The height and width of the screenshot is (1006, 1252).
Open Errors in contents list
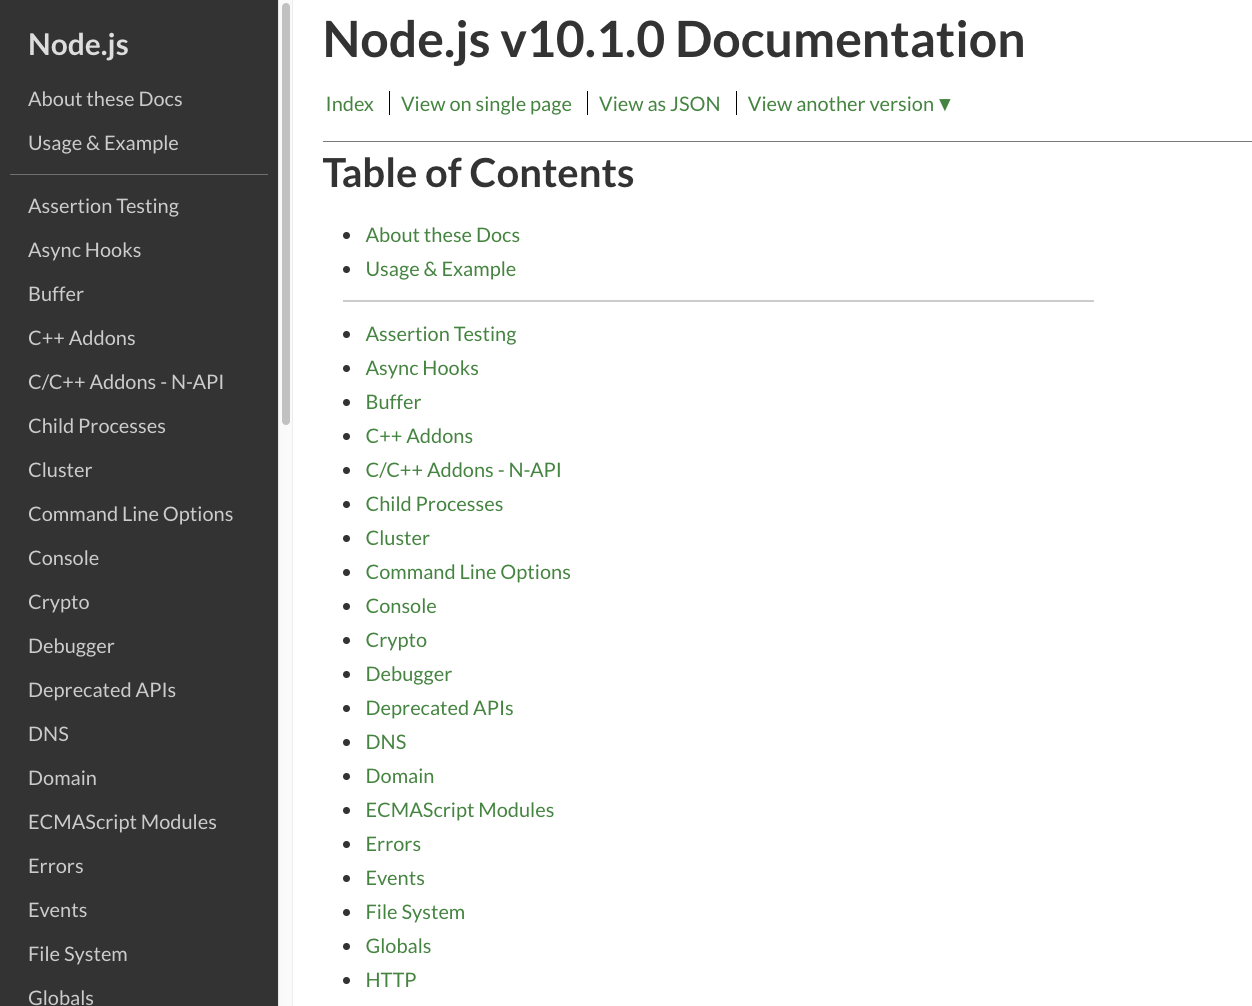[x=393, y=844]
